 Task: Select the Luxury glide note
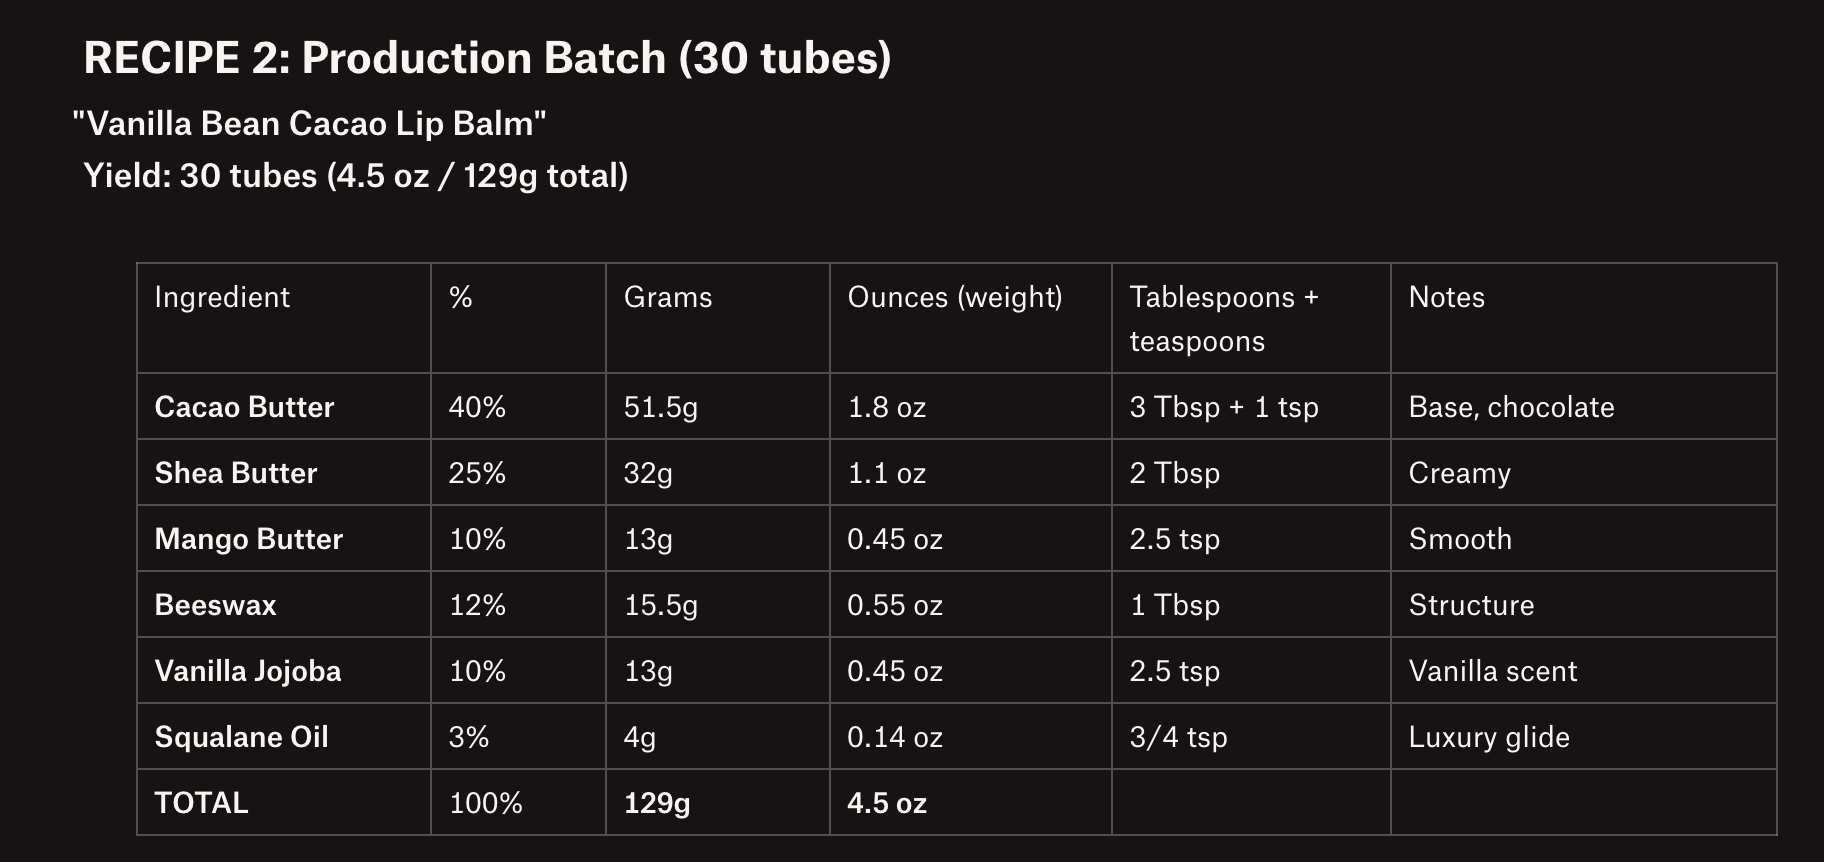pos(1489,737)
